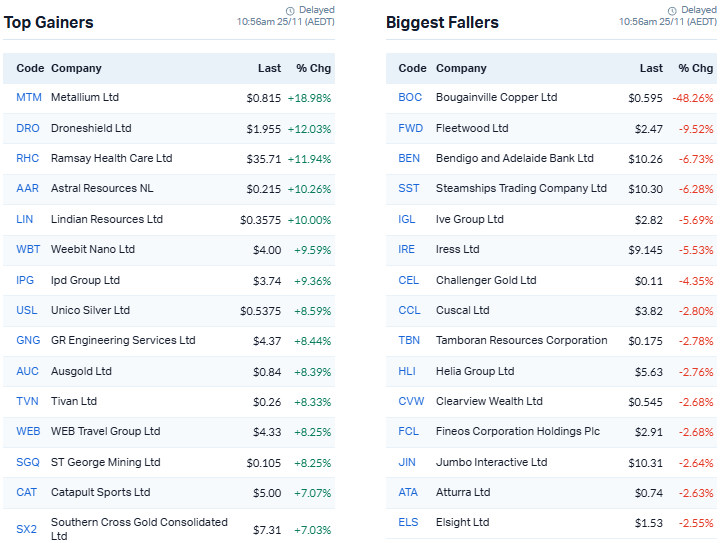Image resolution: width=725 pixels, height=543 pixels.
Task: Click the -9.52% change value
Action: pos(696,129)
